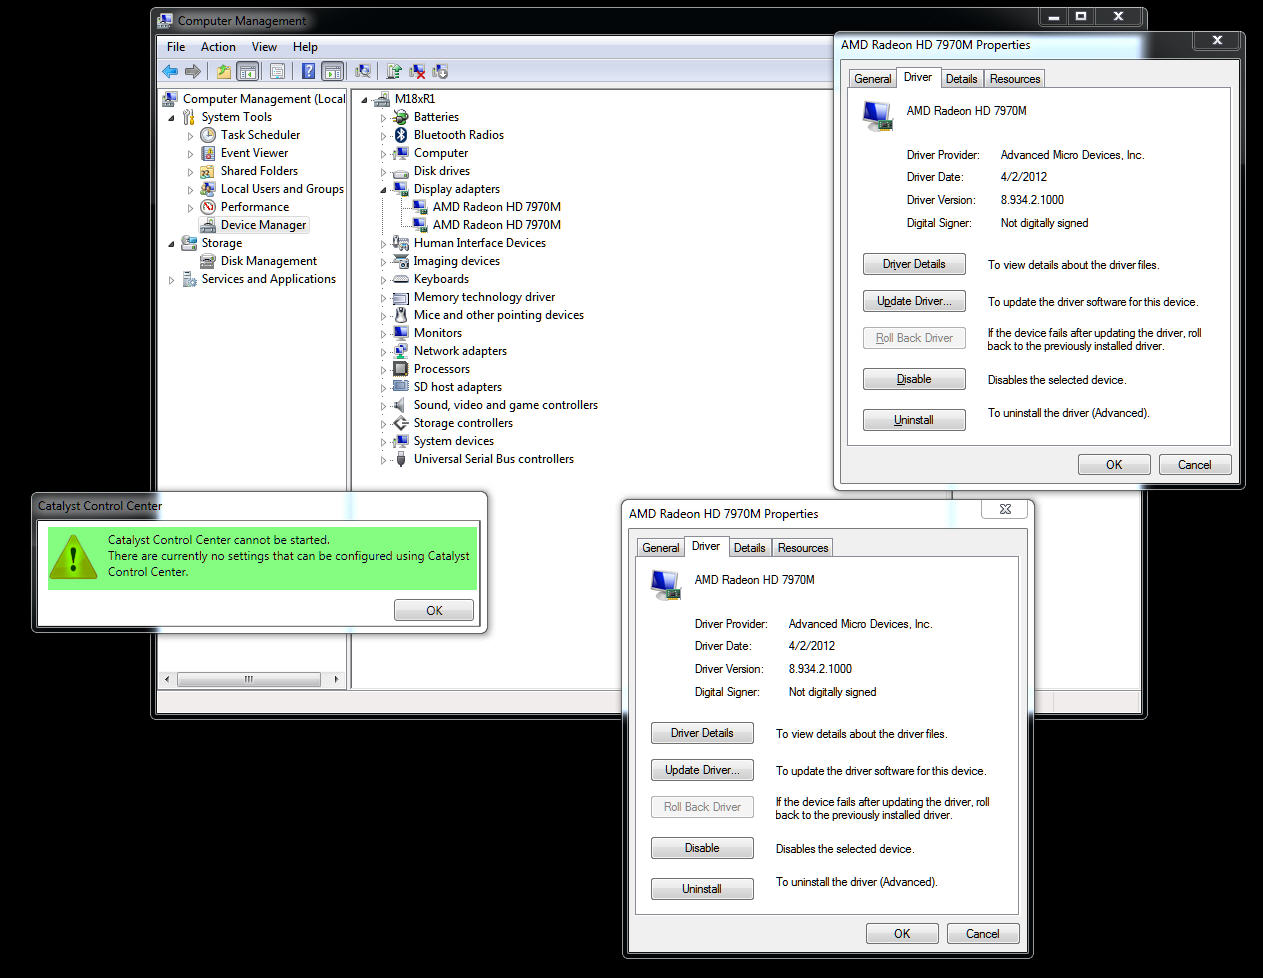1263x978 pixels.
Task: Open the Action menu
Action: pyautogui.click(x=218, y=47)
